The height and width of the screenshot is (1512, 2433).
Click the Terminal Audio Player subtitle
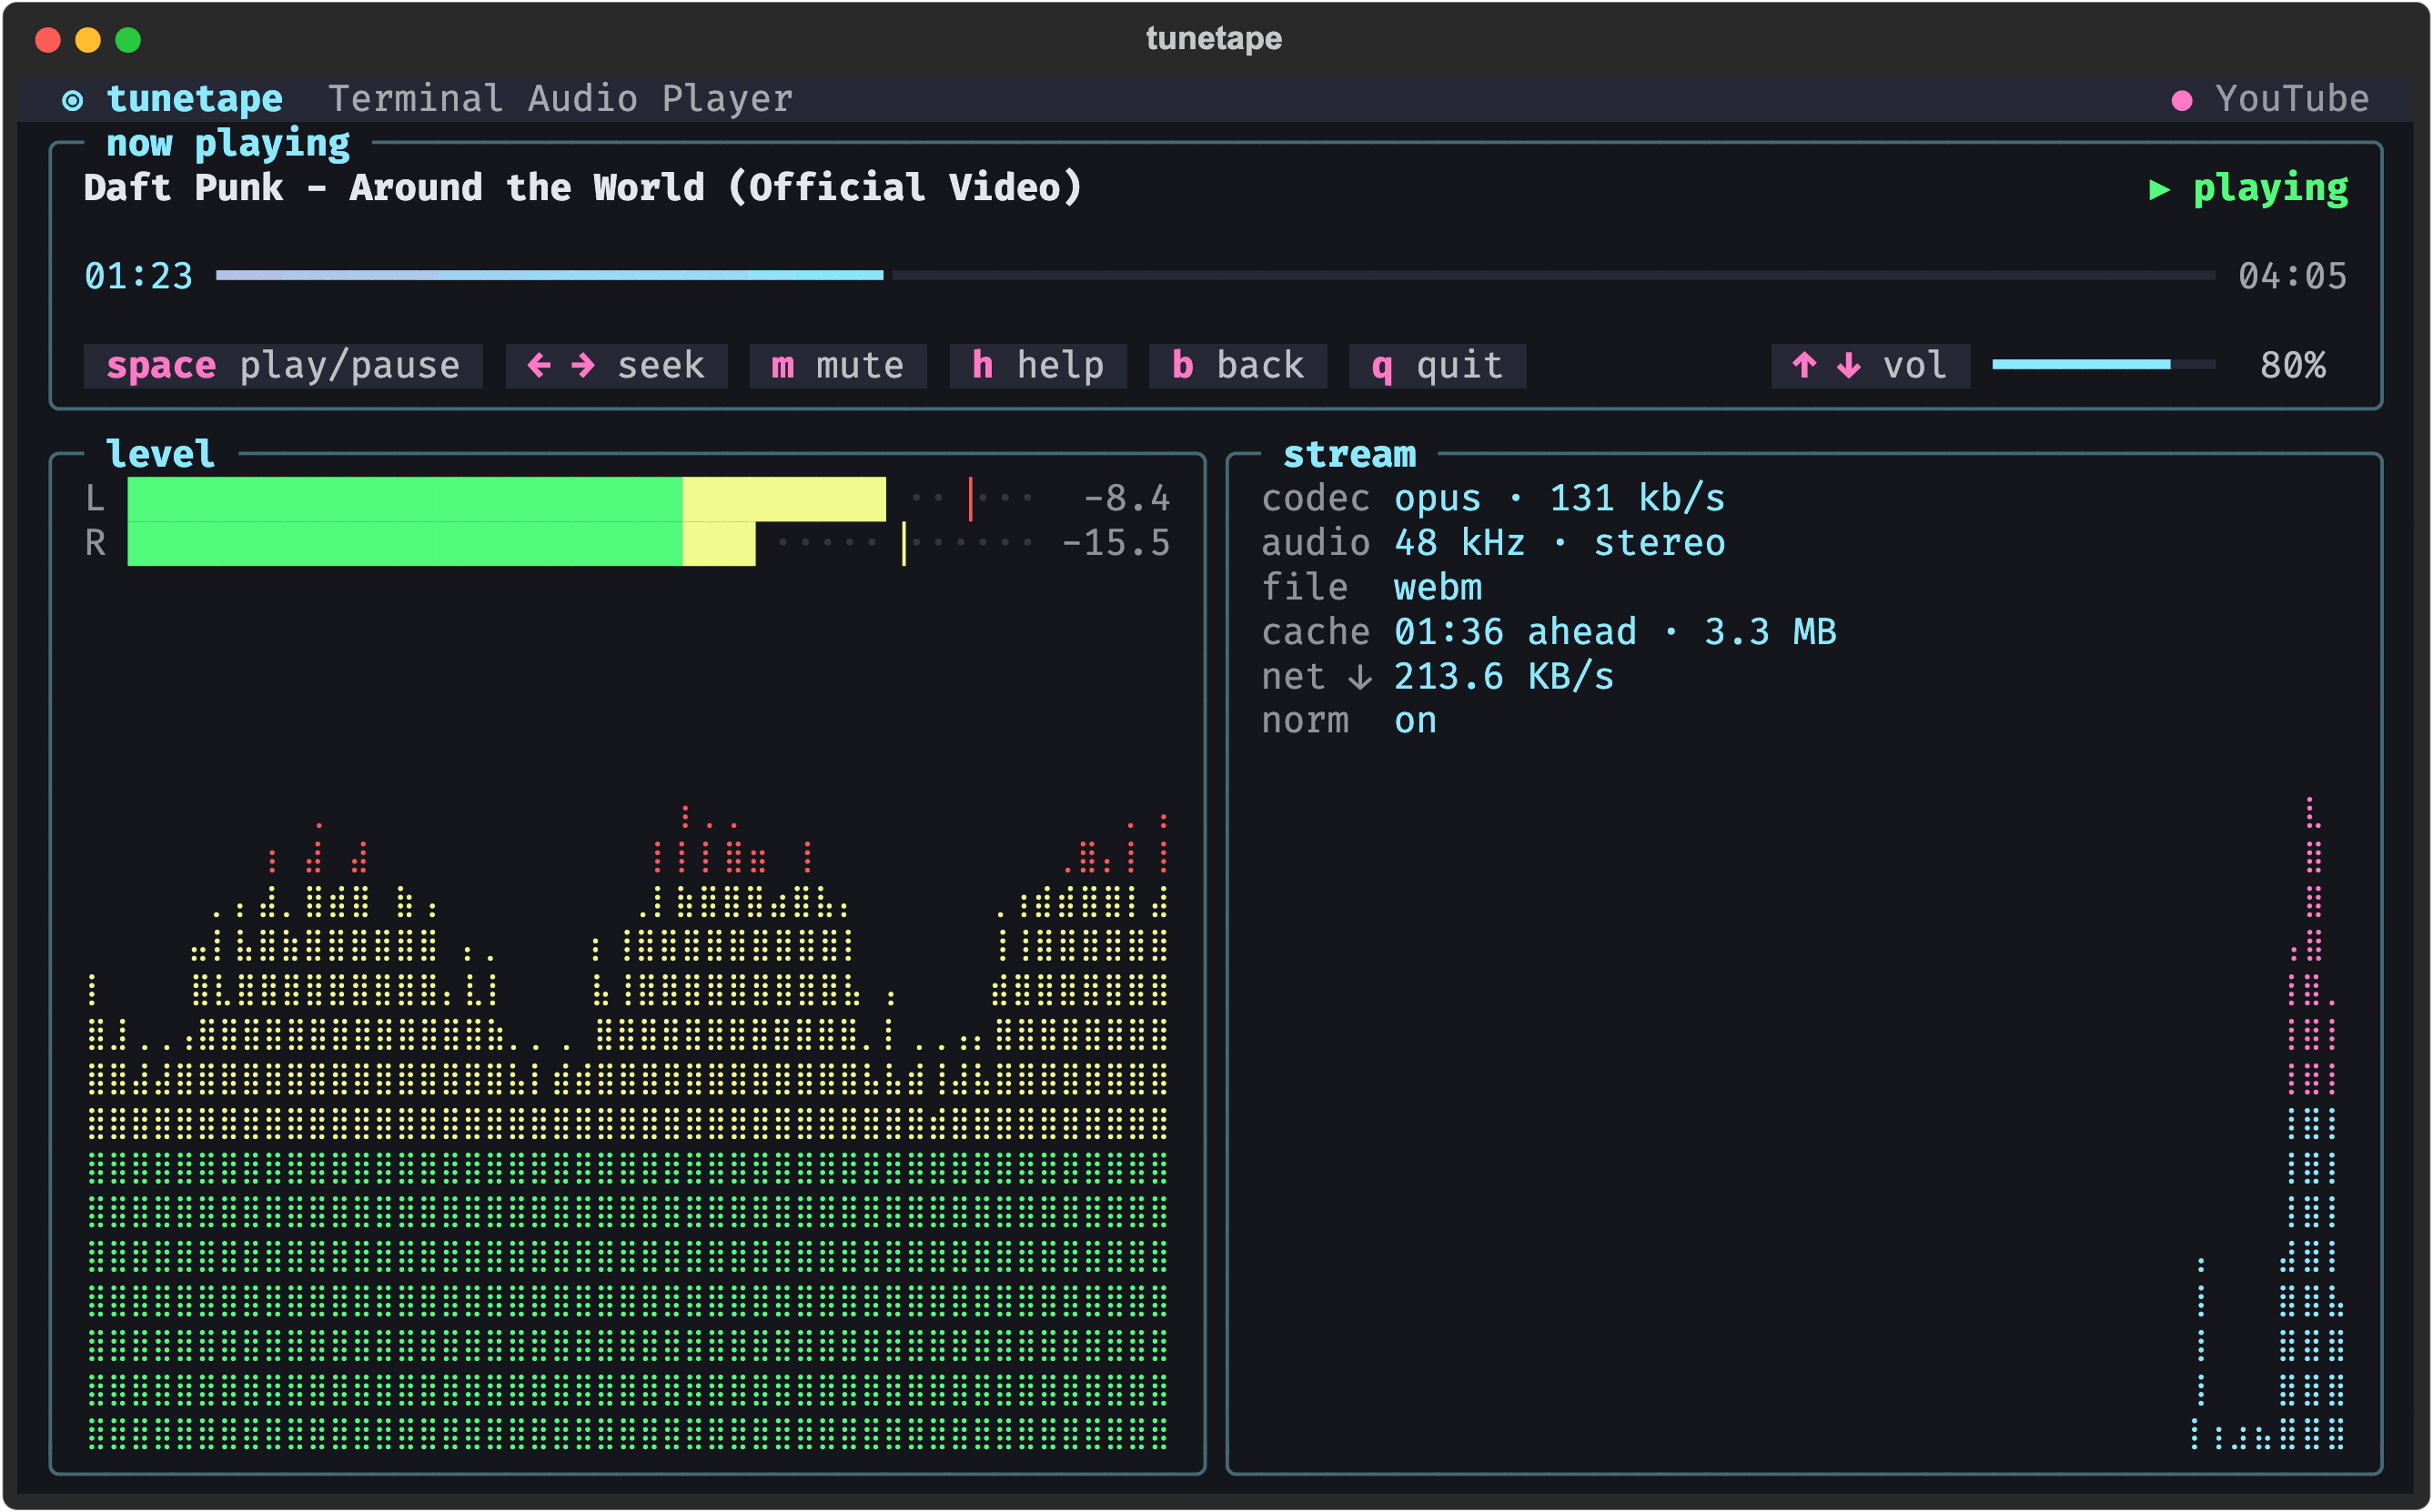click(560, 99)
